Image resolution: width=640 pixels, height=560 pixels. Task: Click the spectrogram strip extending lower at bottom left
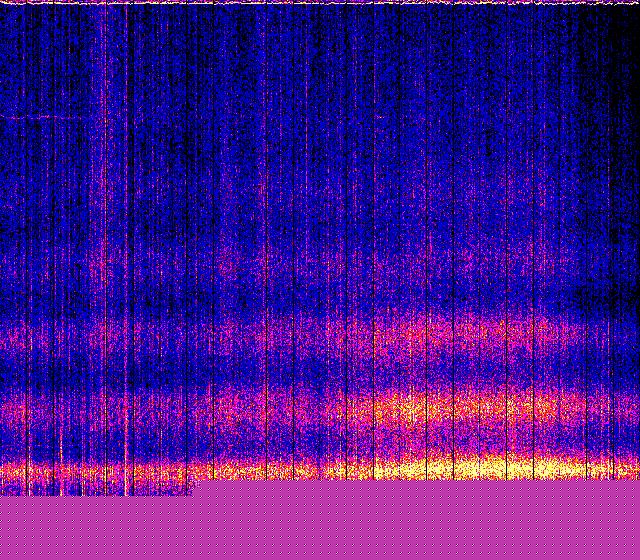click(x=95, y=489)
